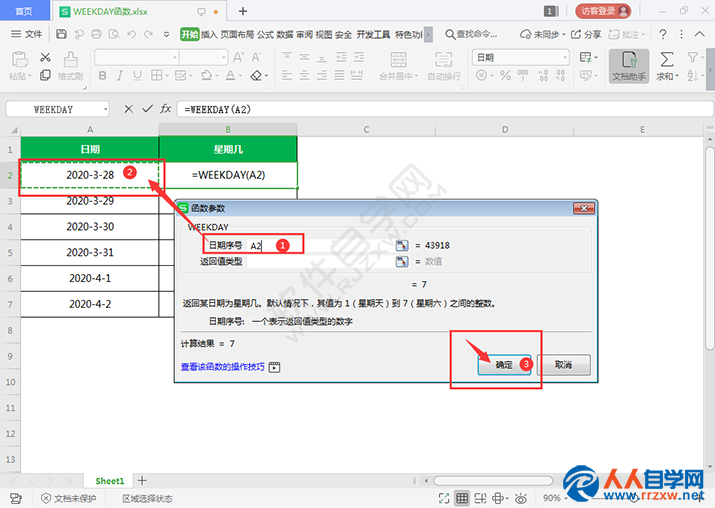Click the decrease font size icon

[256, 57]
